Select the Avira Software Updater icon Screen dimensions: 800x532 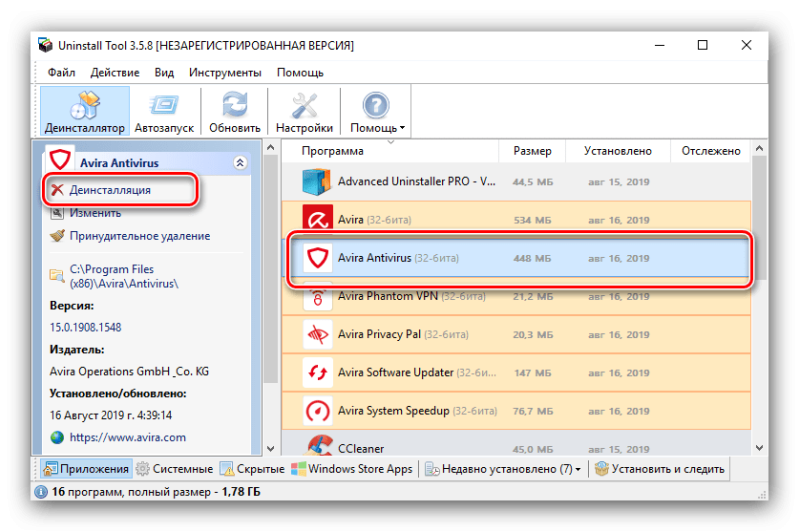point(317,373)
